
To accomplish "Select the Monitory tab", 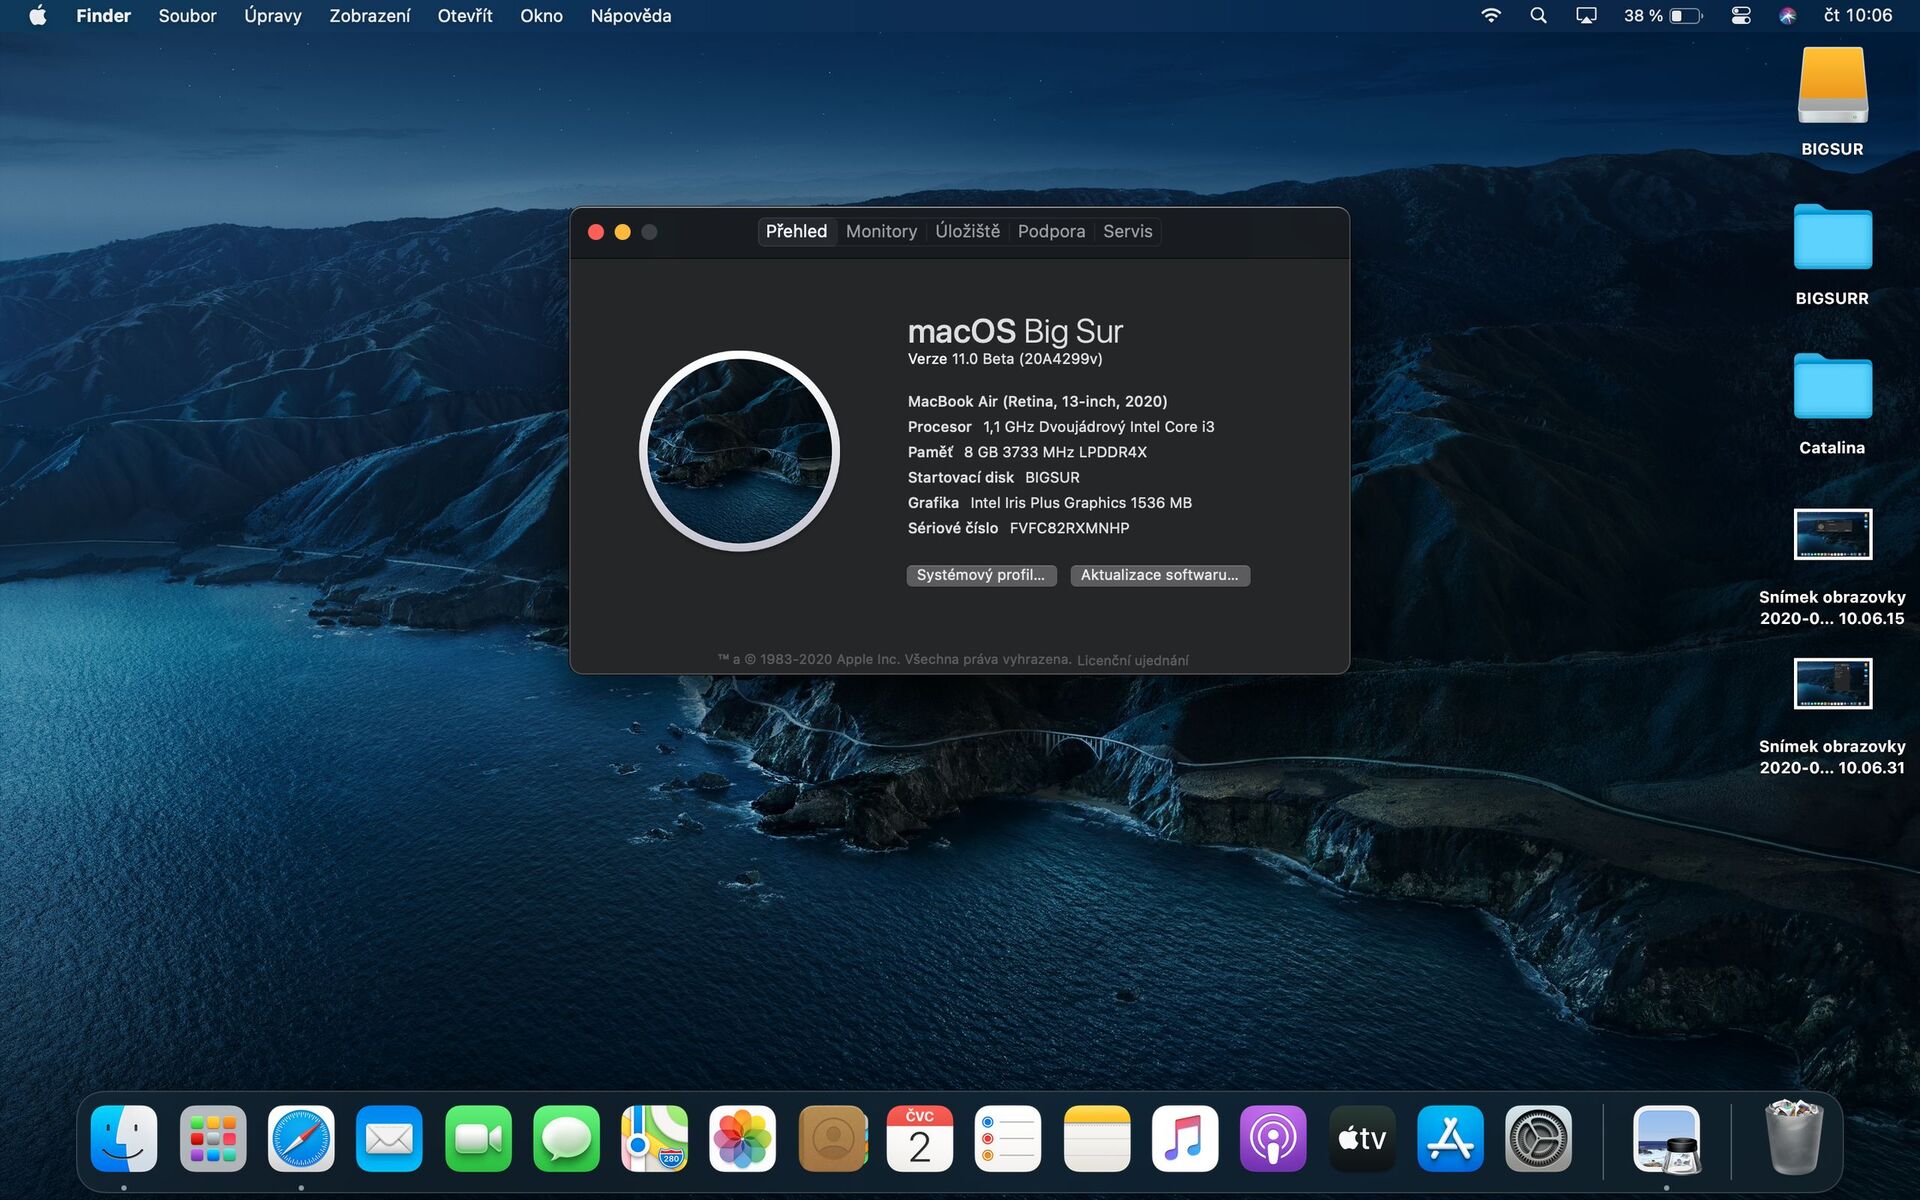I will coord(881,231).
